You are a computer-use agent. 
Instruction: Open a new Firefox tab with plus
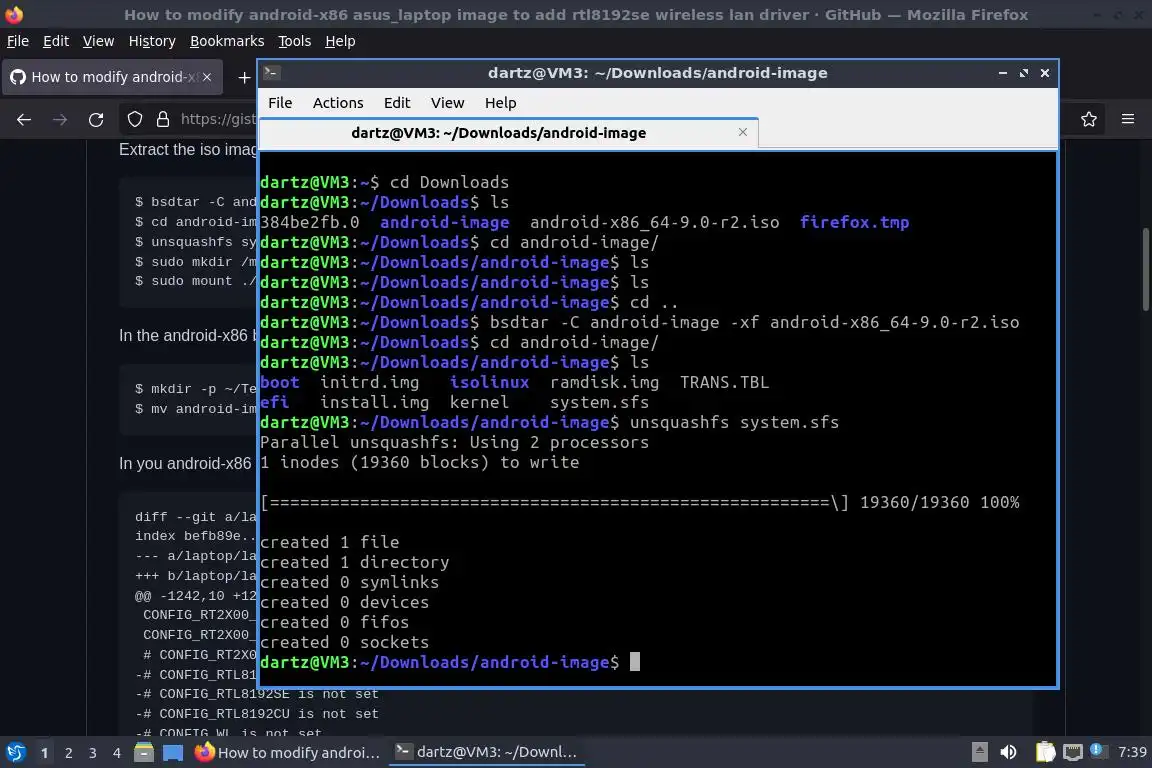pos(244,77)
